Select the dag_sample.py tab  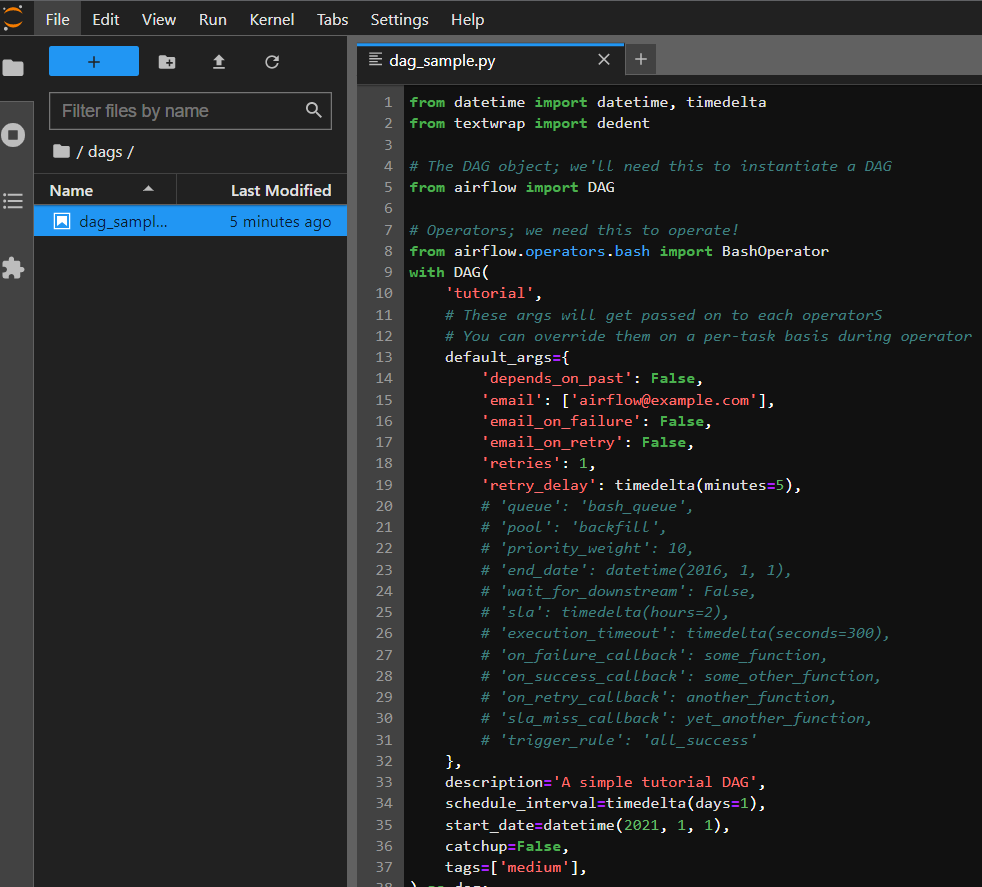[x=442, y=61]
